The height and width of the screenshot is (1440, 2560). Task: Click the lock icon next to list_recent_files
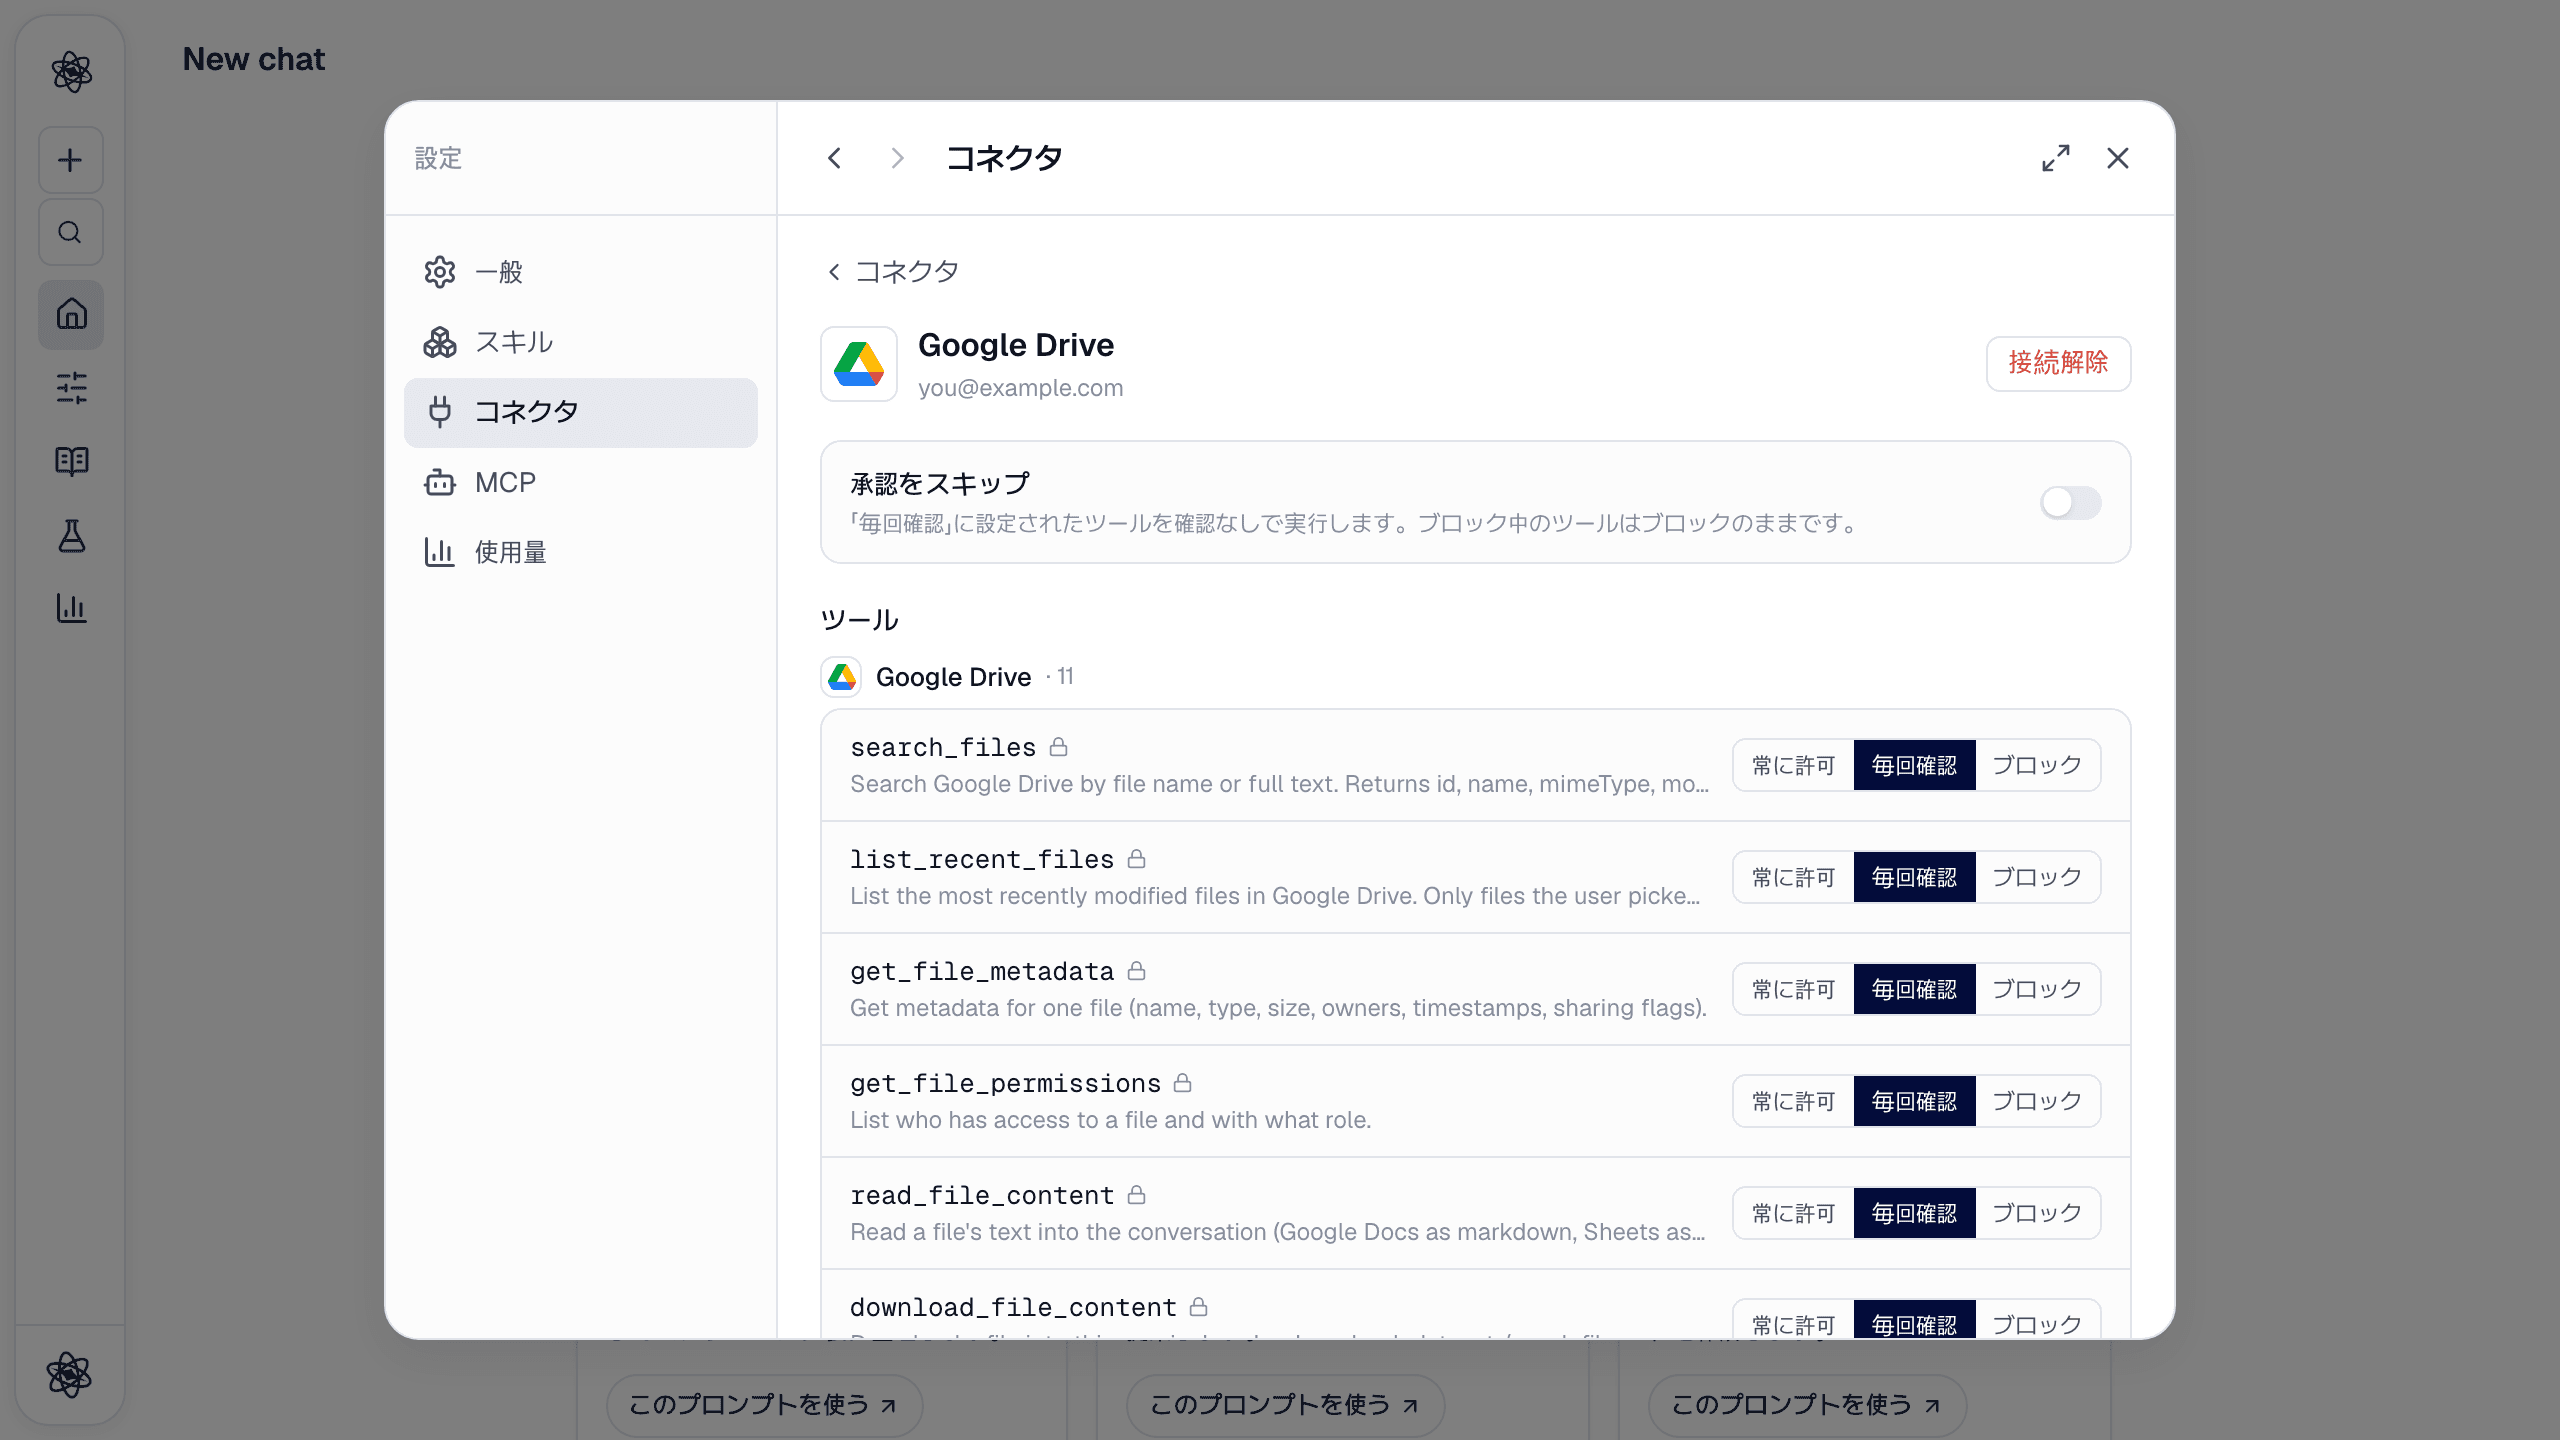pyautogui.click(x=1136, y=859)
